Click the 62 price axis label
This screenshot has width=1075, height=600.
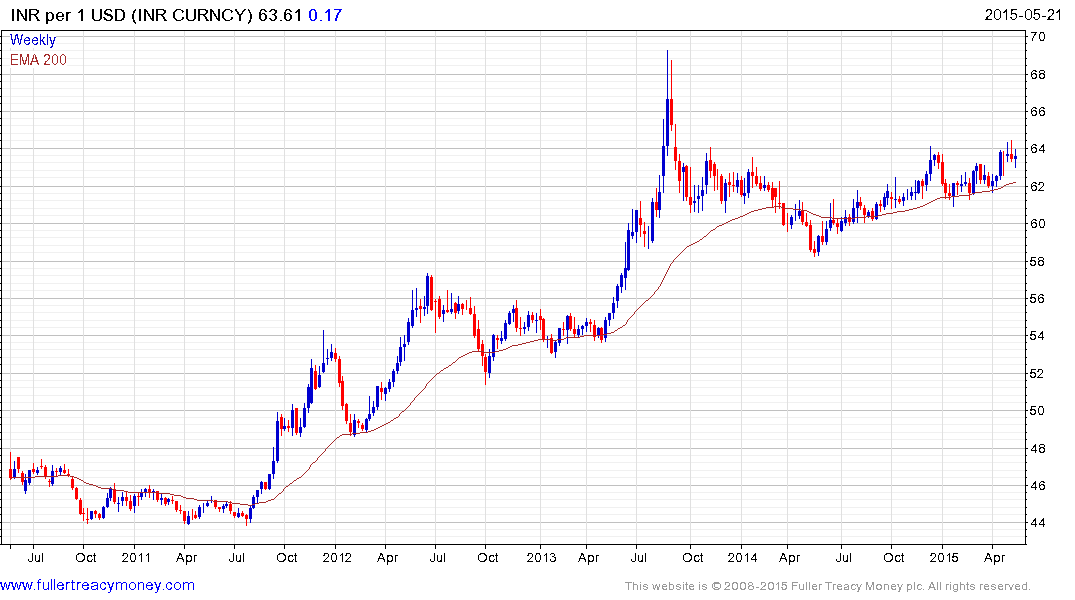click(x=1038, y=187)
